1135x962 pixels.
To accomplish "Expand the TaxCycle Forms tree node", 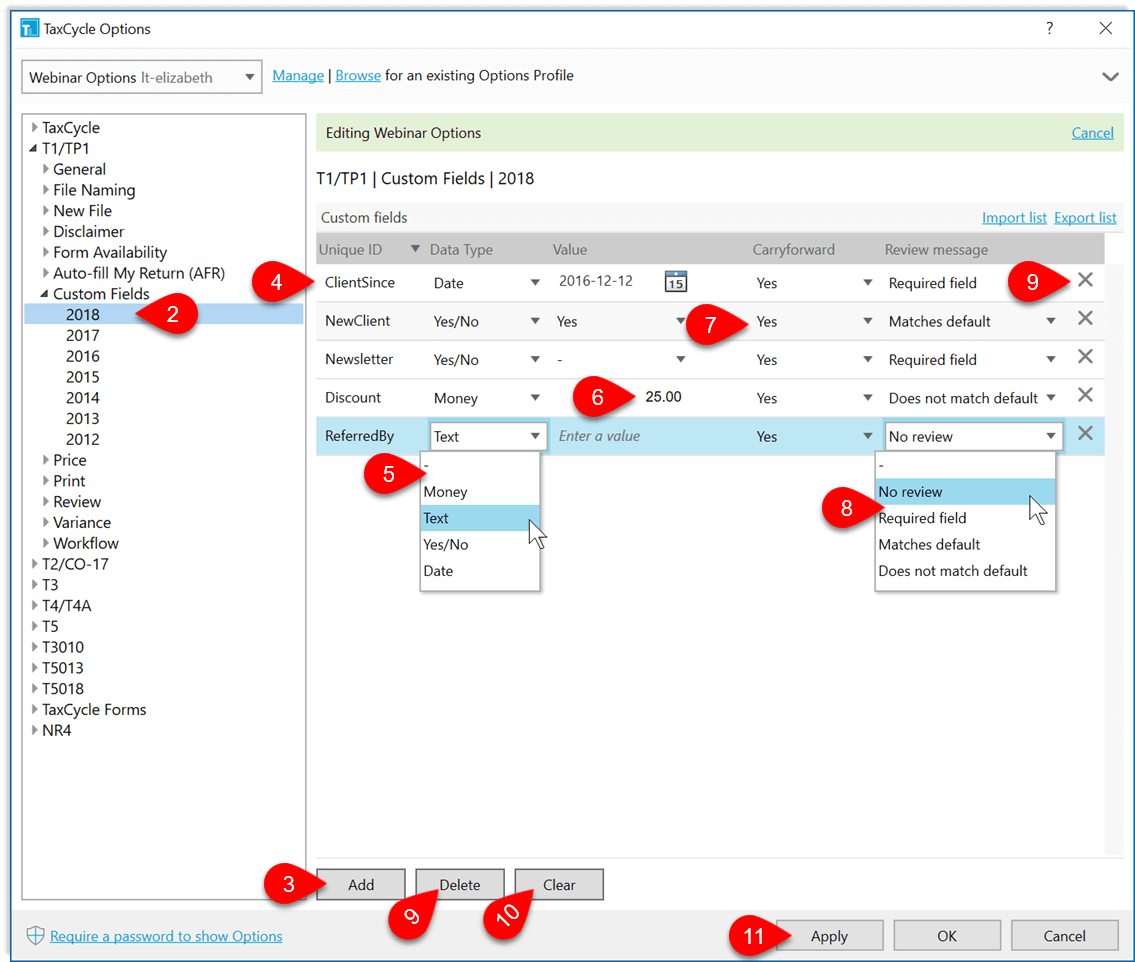I will click(x=34, y=709).
